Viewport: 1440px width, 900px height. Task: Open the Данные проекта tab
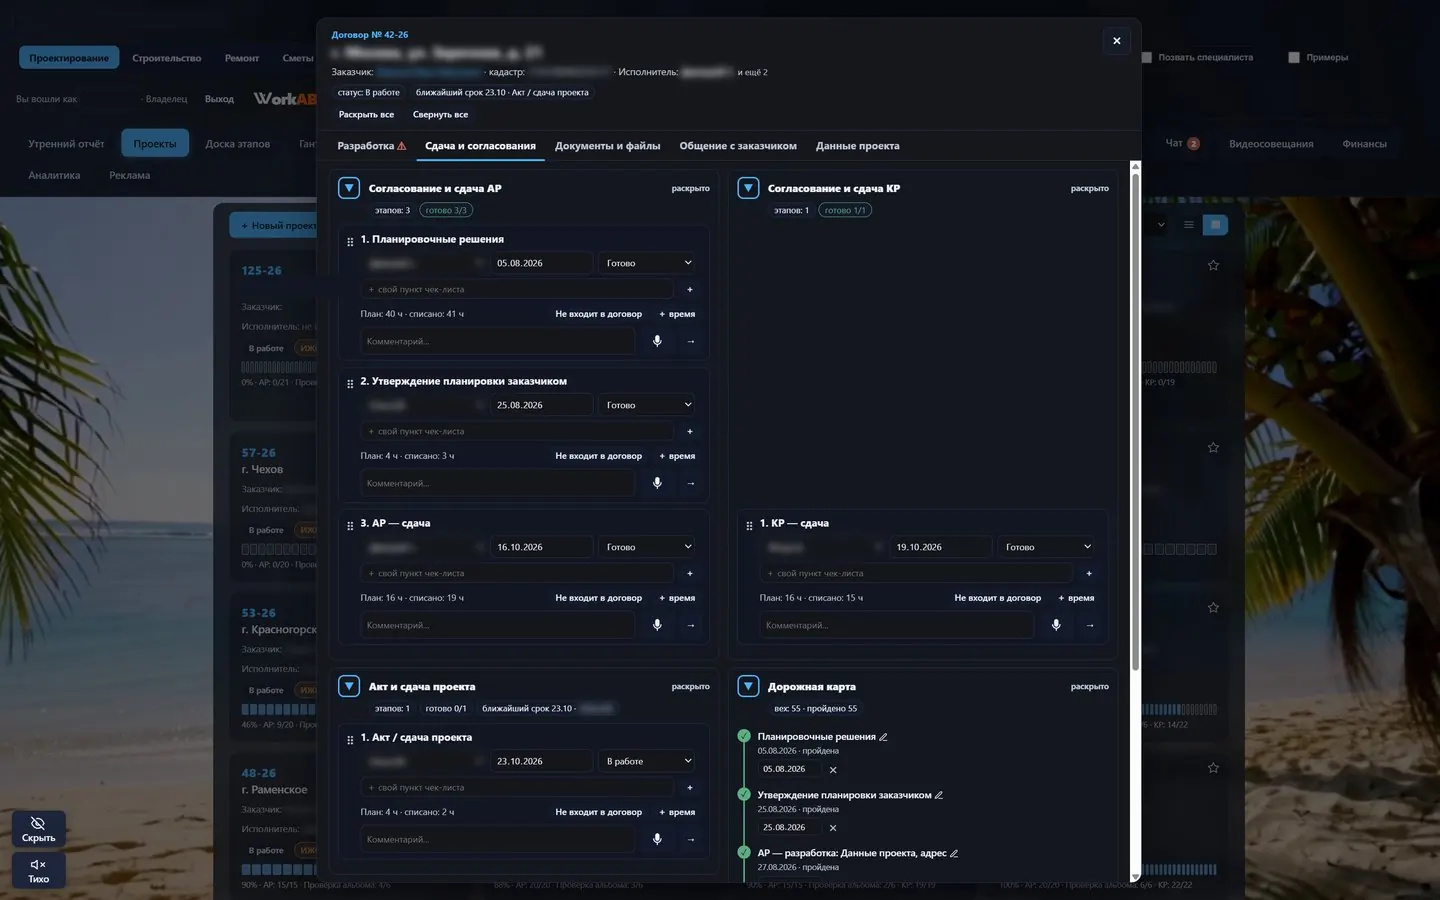point(857,146)
